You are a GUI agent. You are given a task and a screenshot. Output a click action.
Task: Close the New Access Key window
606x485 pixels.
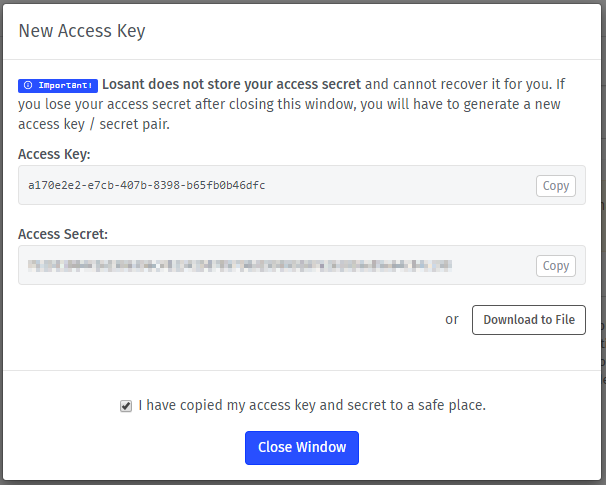(x=302, y=448)
